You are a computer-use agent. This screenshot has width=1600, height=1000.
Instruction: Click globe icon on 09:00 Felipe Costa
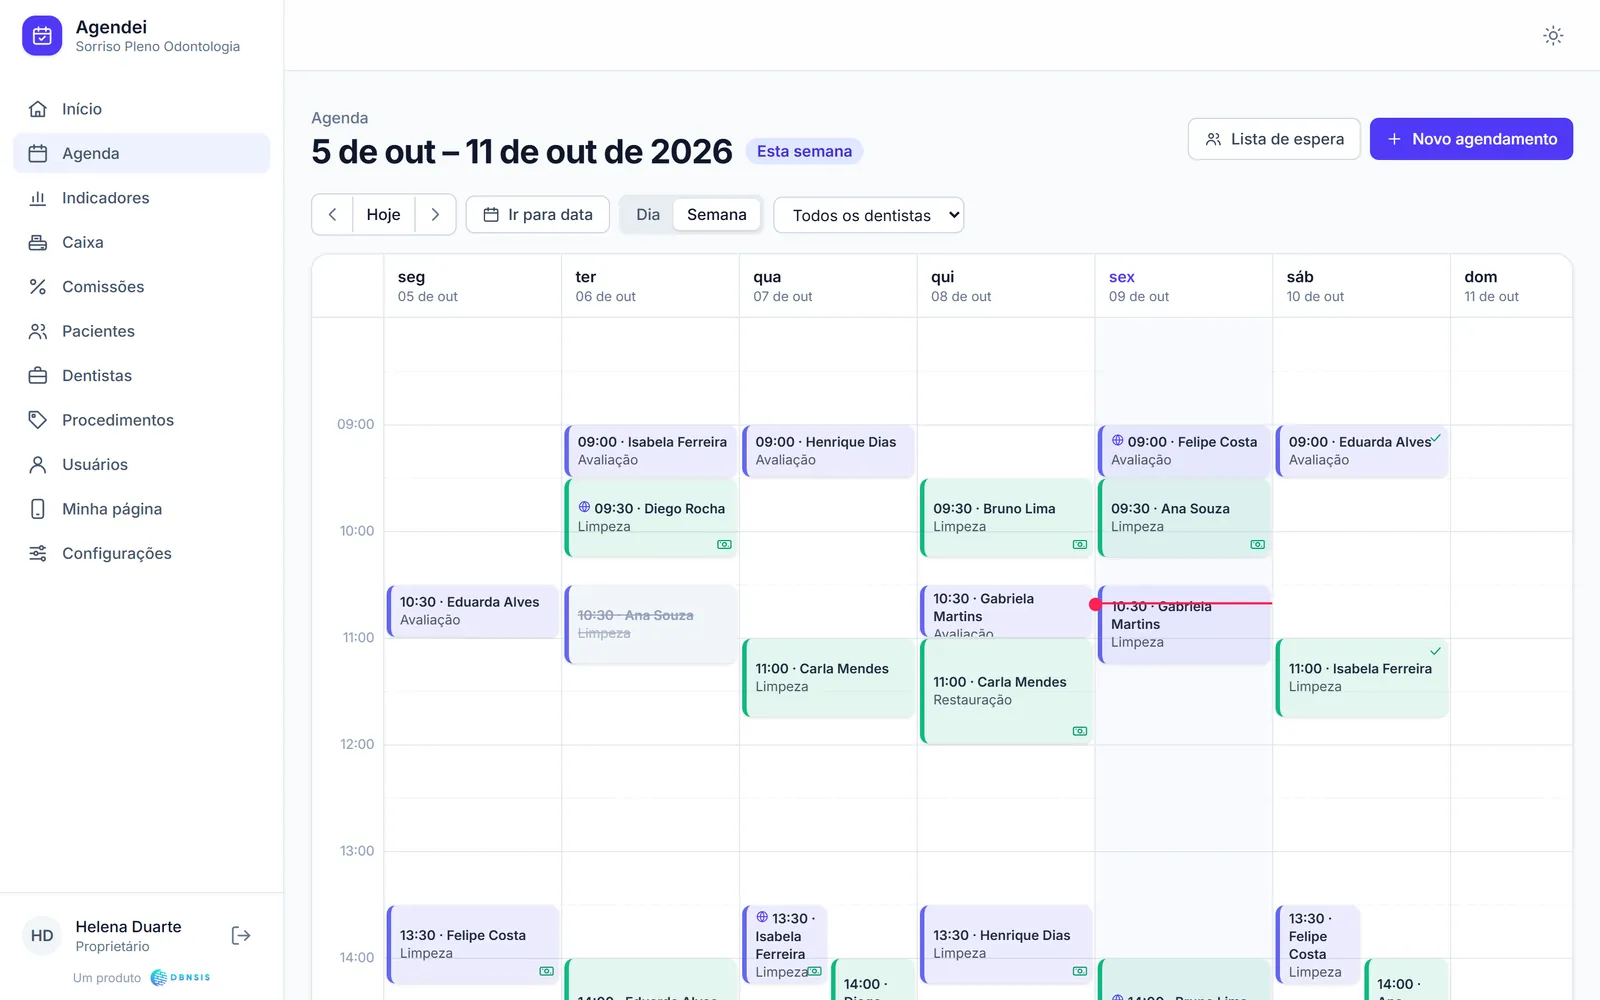pyautogui.click(x=1118, y=441)
